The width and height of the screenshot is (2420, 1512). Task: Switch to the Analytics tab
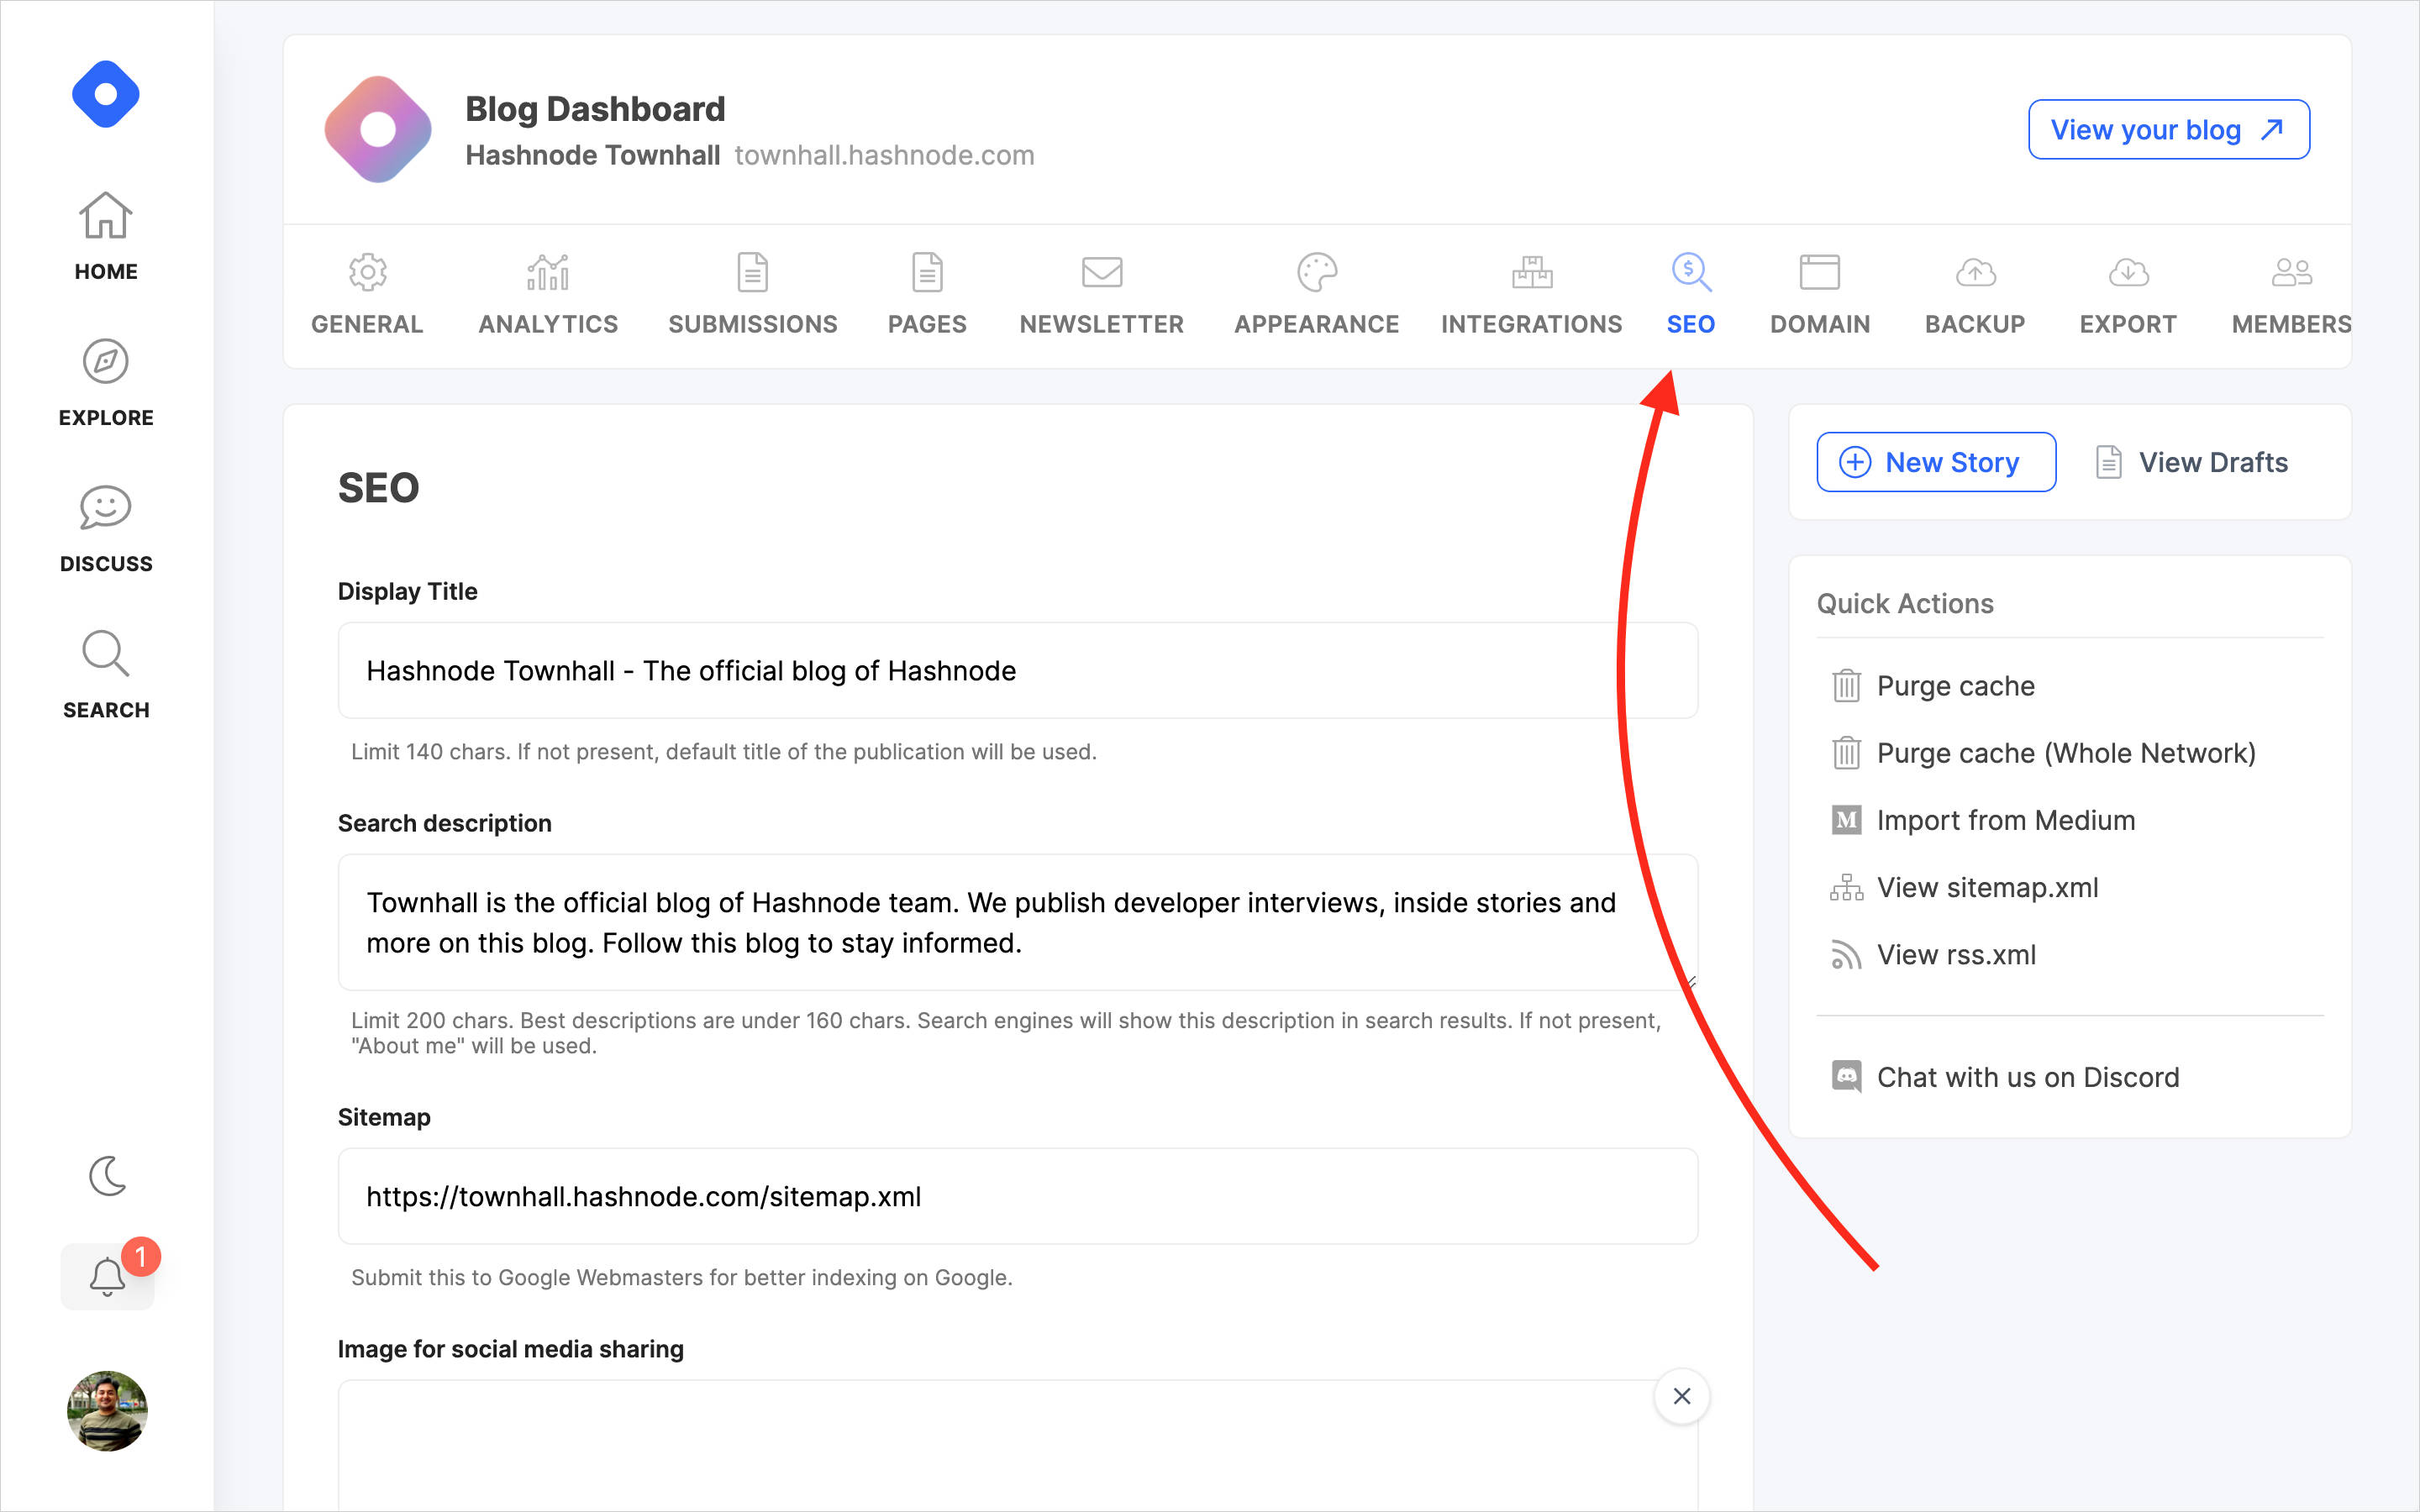pyautogui.click(x=548, y=295)
